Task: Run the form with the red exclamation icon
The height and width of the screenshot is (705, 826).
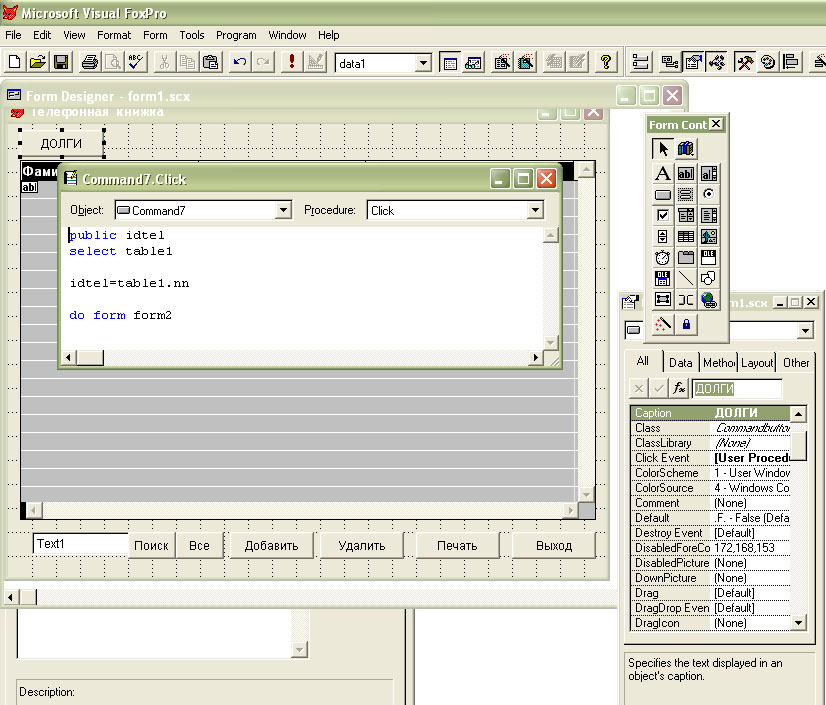Action: [291, 62]
